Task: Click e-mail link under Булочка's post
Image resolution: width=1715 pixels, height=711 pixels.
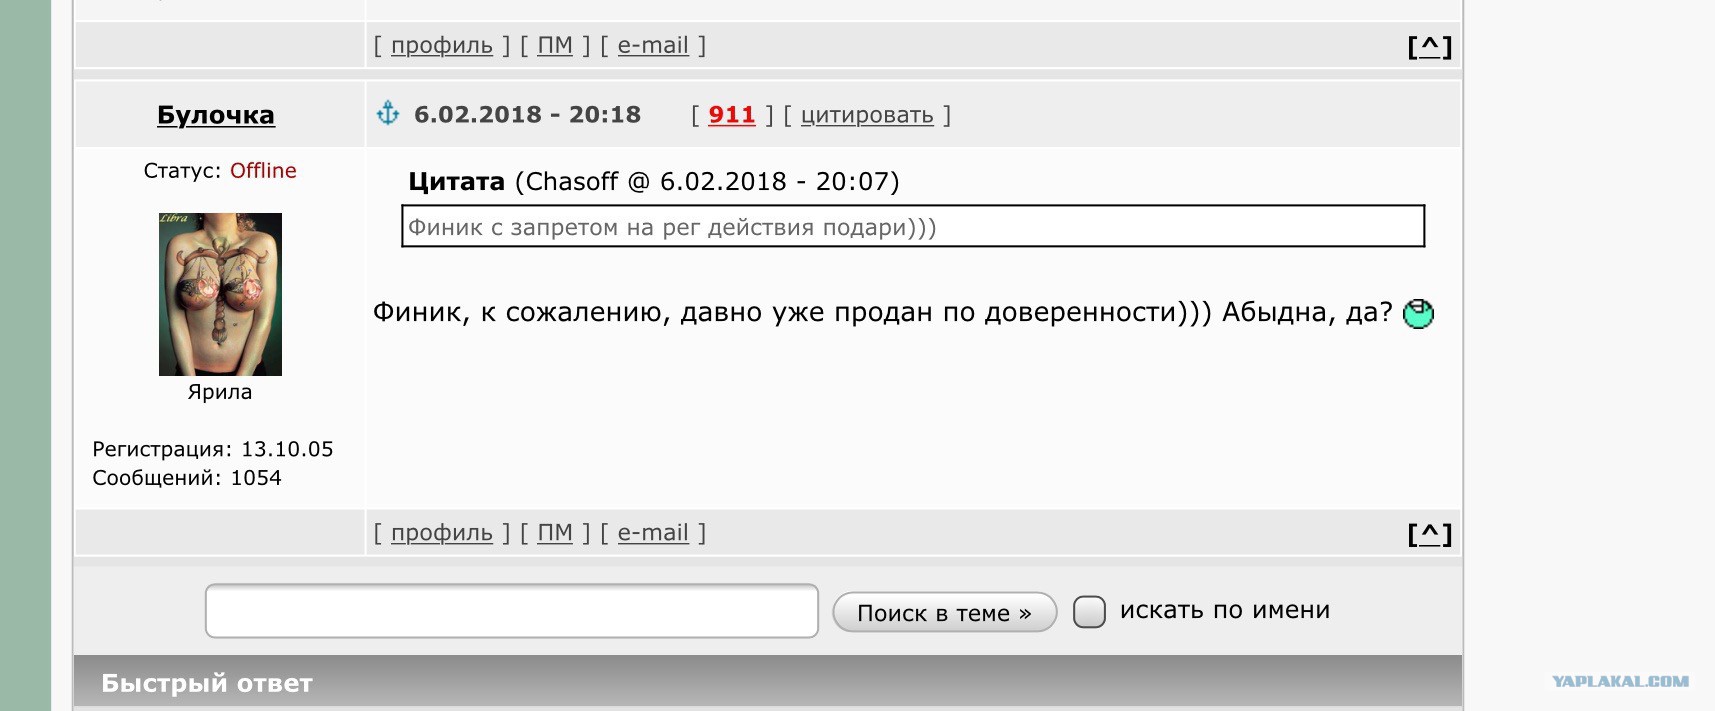Action: 653,533
